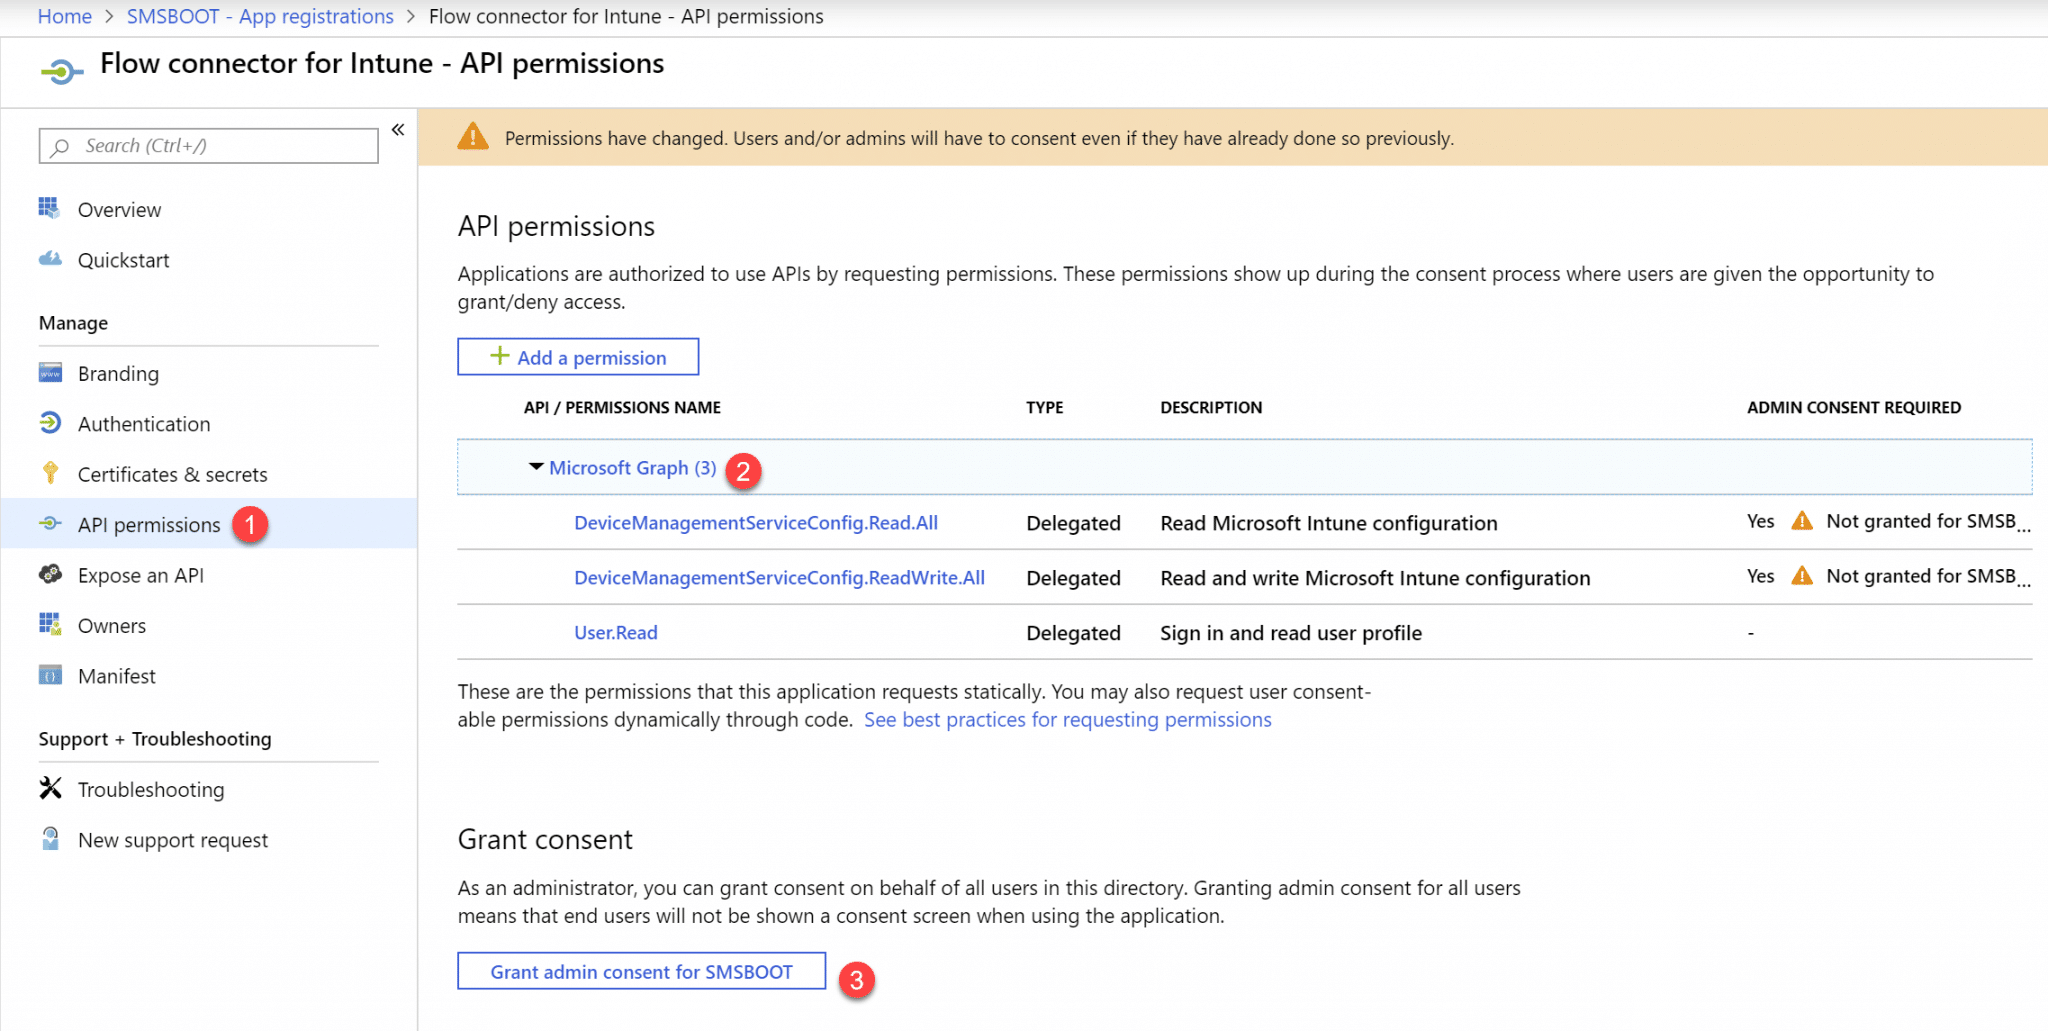Click the Add a permission button

[577, 356]
